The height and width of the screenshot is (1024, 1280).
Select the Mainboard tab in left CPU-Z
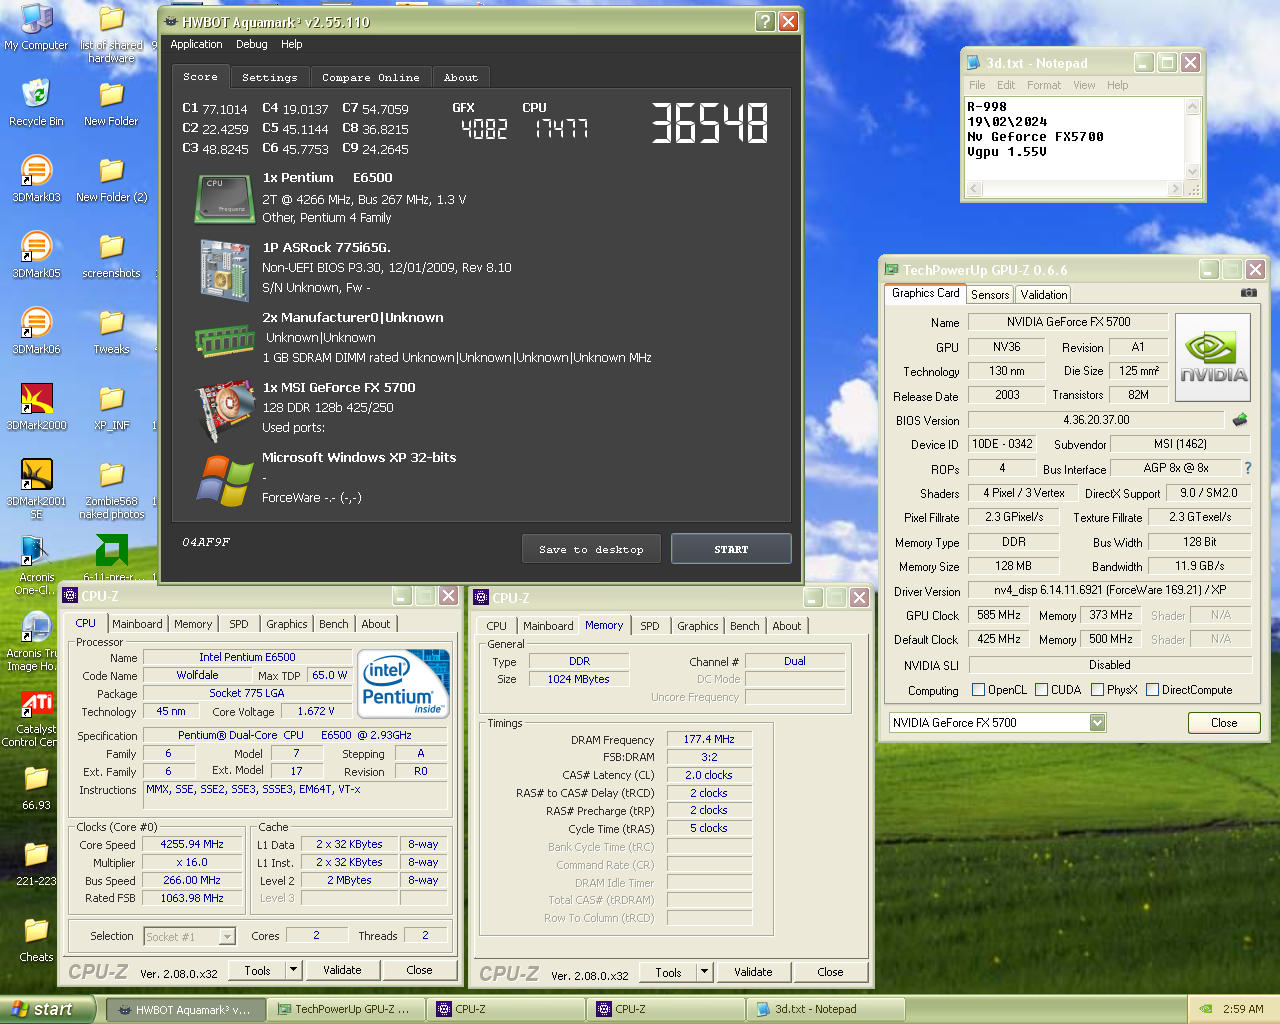137,624
